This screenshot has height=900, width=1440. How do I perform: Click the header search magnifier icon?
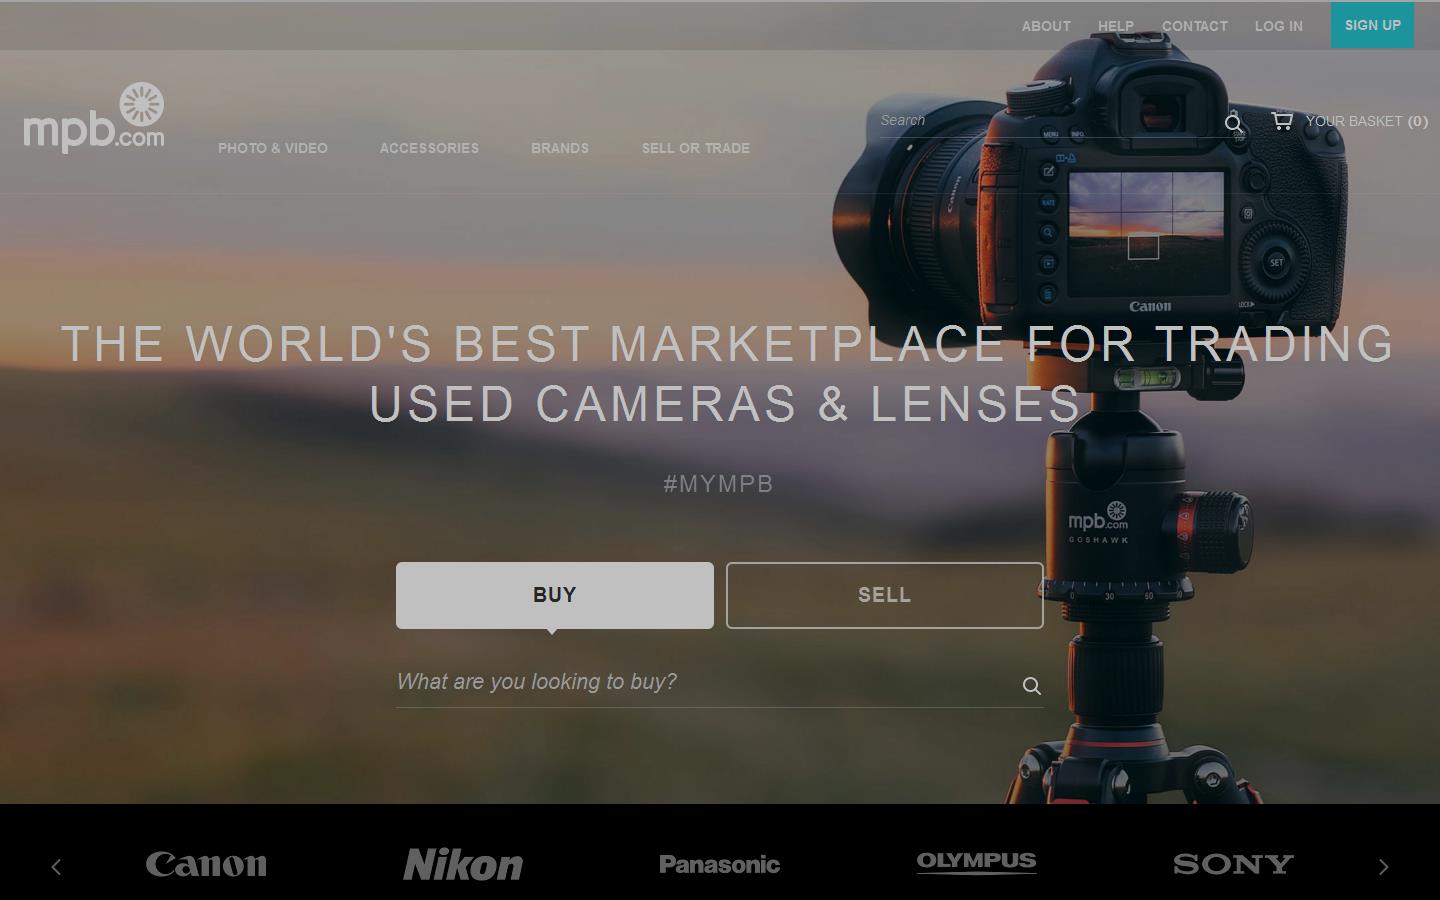click(x=1233, y=123)
